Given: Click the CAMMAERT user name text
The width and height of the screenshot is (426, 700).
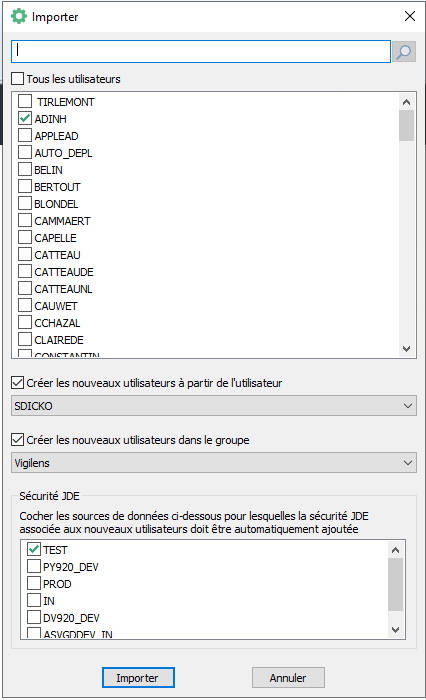Looking at the screenshot, I should point(62,221).
